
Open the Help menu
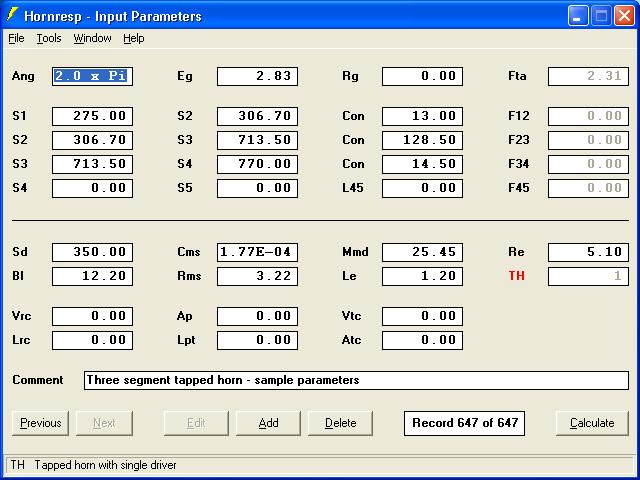(133, 38)
